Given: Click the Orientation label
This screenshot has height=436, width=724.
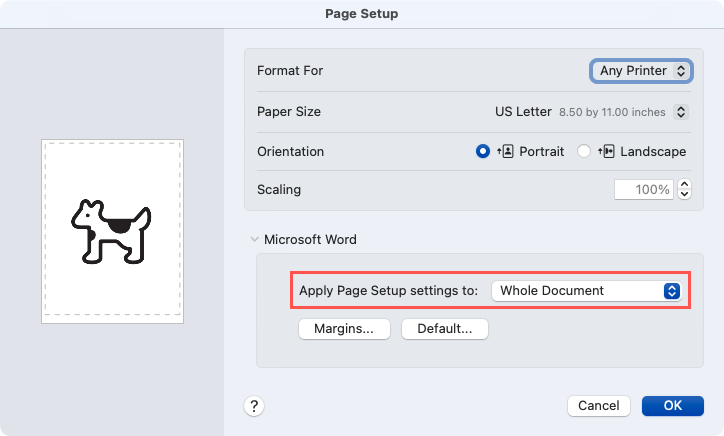Looking at the screenshot, I should click(290, 151).
